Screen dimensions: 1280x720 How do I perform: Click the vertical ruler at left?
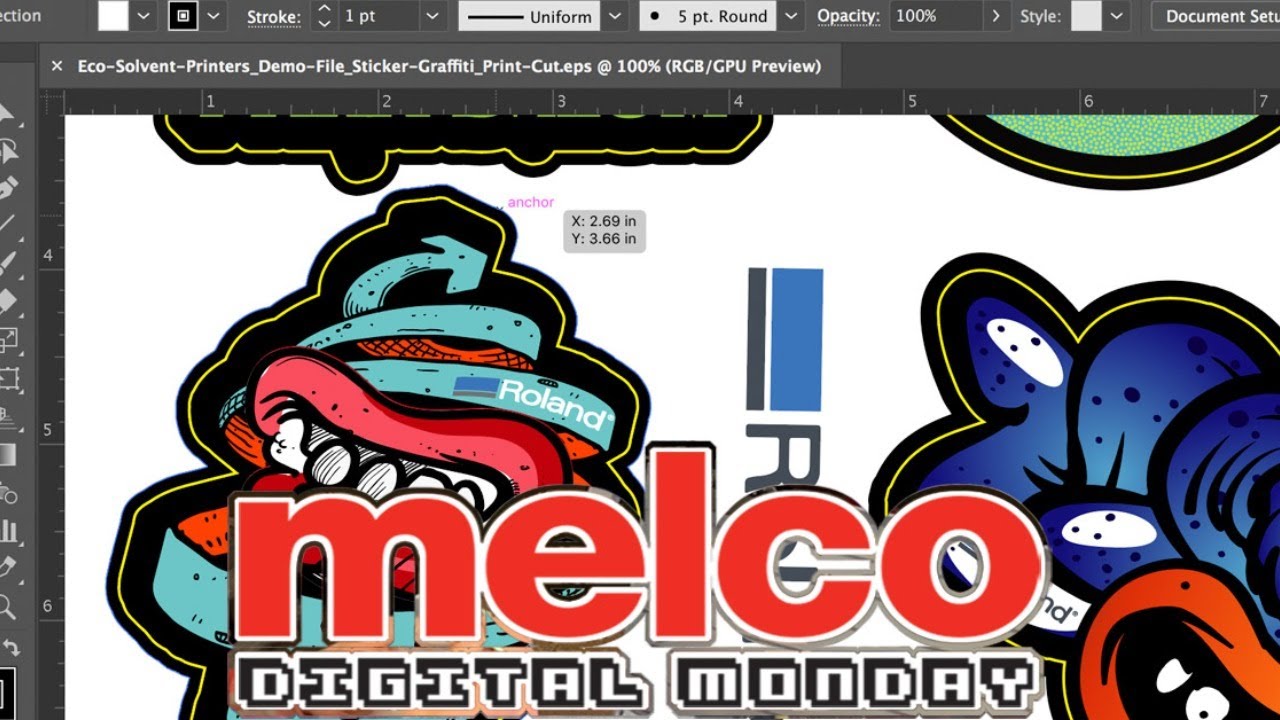click(x=52, y=417)
